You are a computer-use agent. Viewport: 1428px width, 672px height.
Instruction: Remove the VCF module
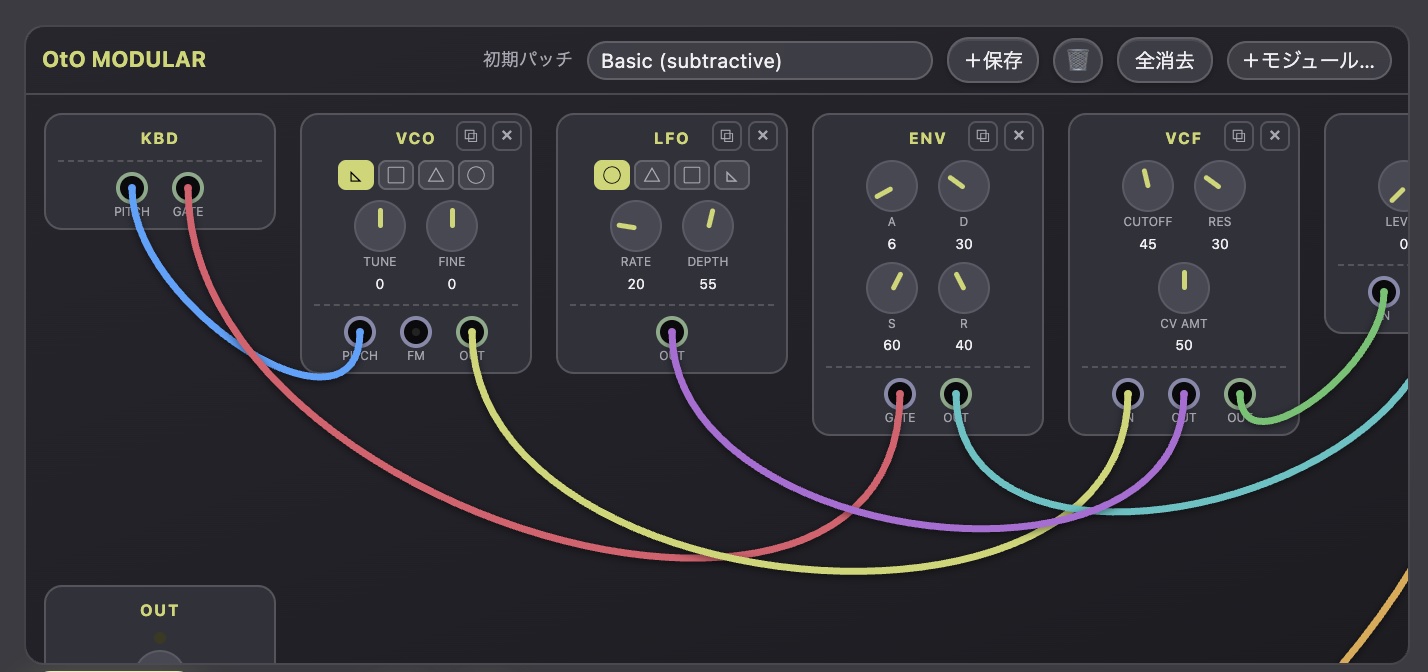(x=1275, y=136)
